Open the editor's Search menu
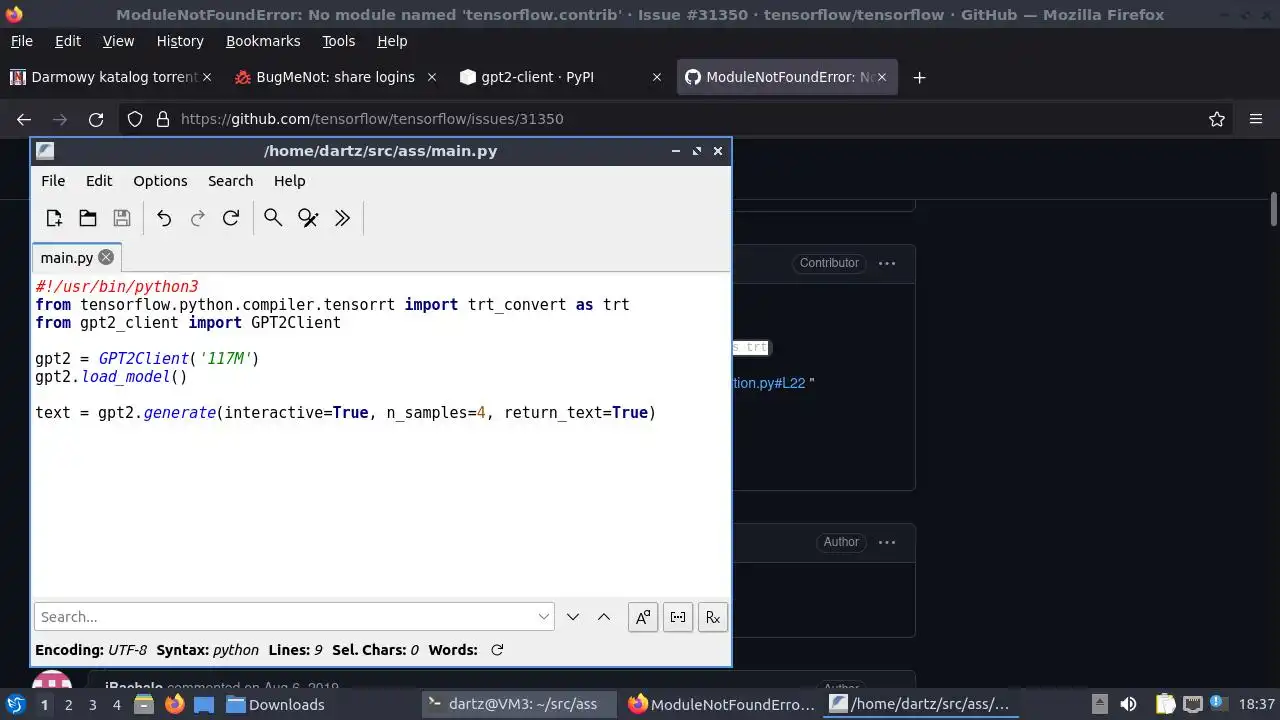The image size is (1280, 720). point(230,181)
